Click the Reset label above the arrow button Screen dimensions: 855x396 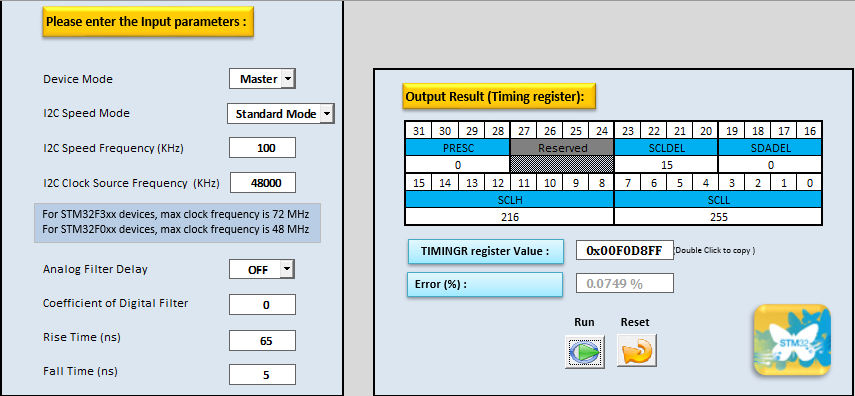[635, 322]
